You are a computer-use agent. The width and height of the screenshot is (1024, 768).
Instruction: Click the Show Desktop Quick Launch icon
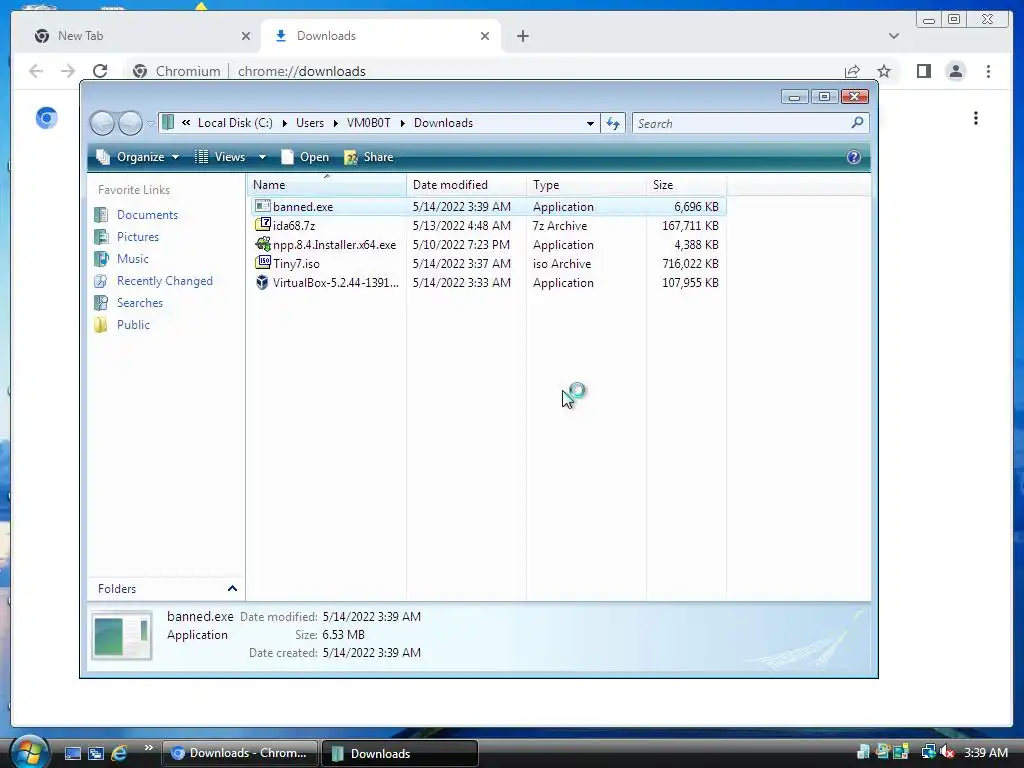click(72, 753)
